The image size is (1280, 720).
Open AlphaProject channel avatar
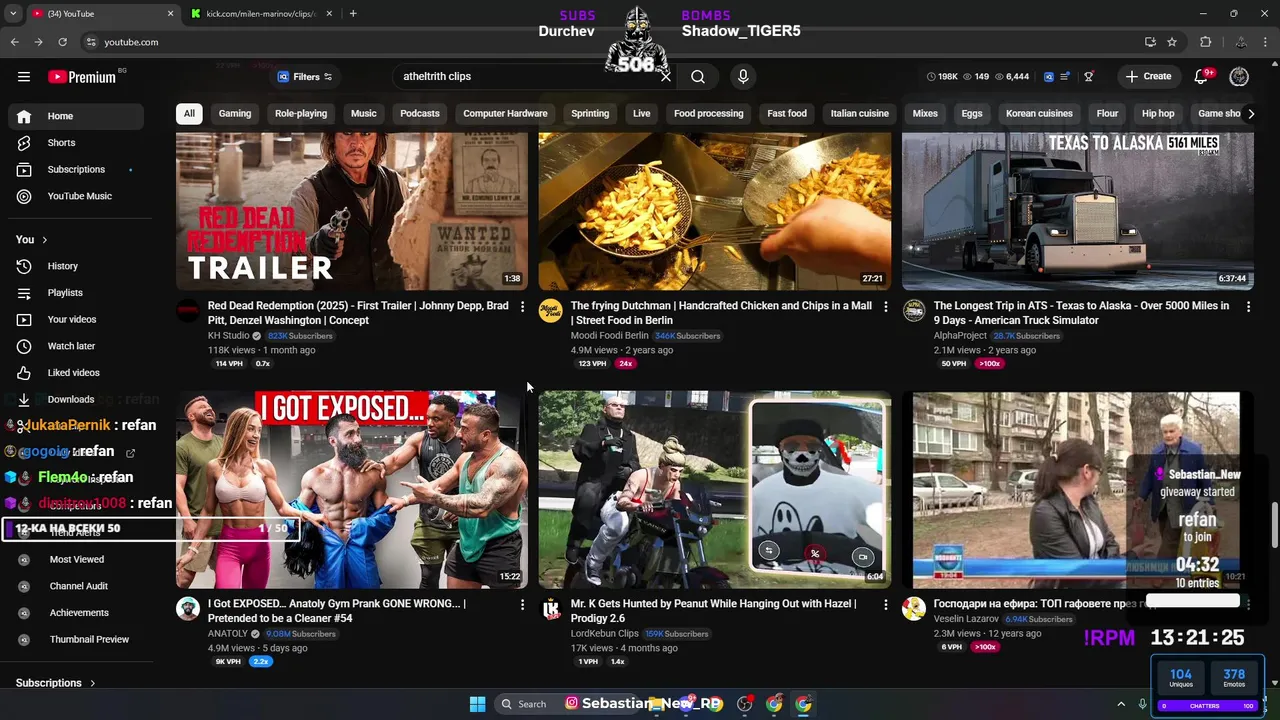(x=914, y=311)
